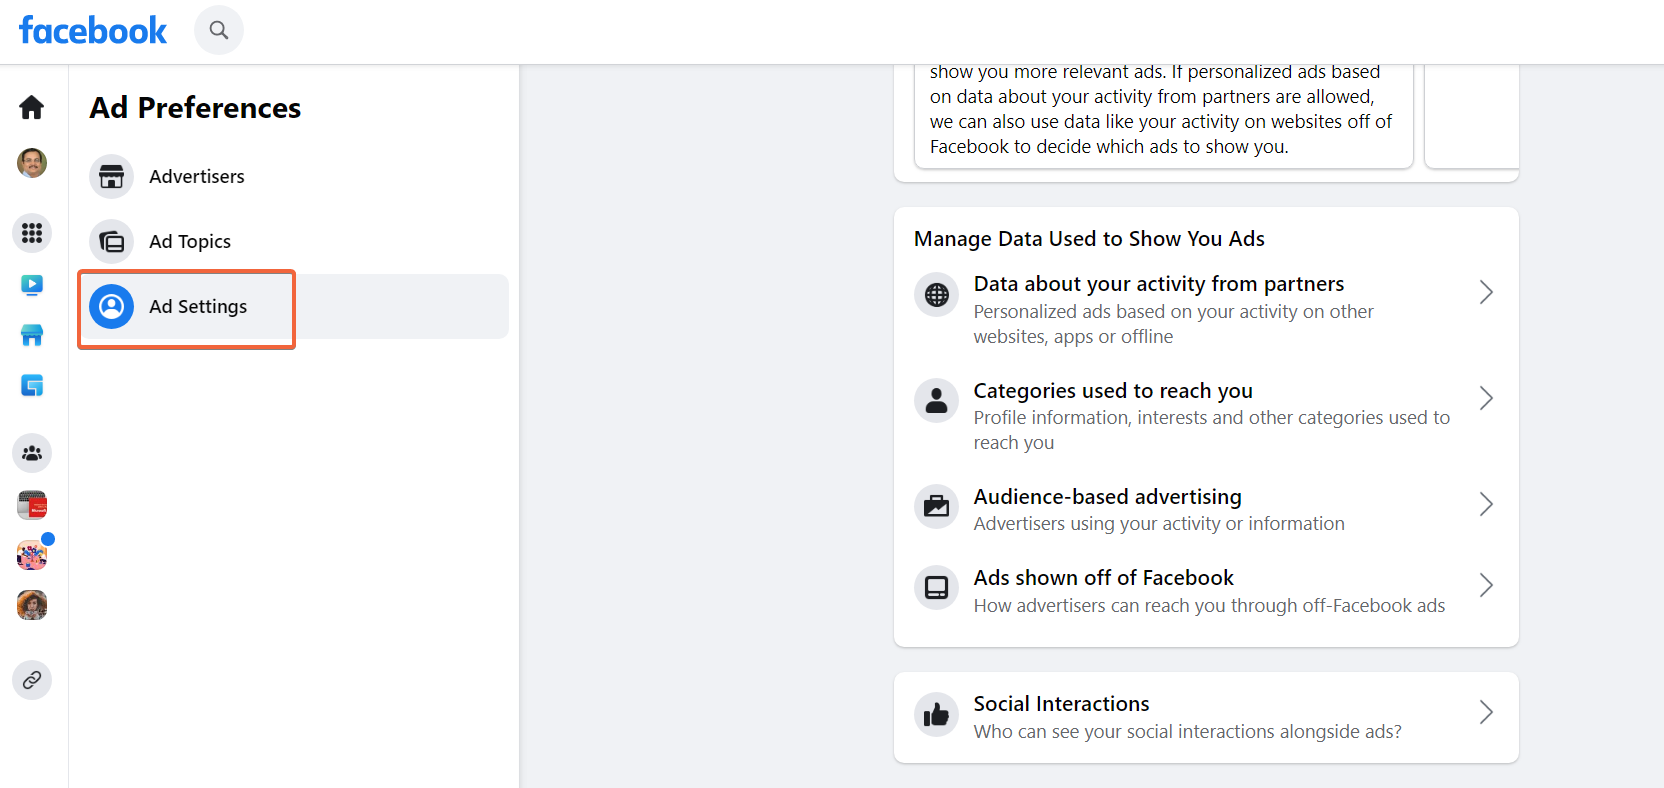Go to Home via house icon
Screen dimensions: 1664x788
(32, 107)
